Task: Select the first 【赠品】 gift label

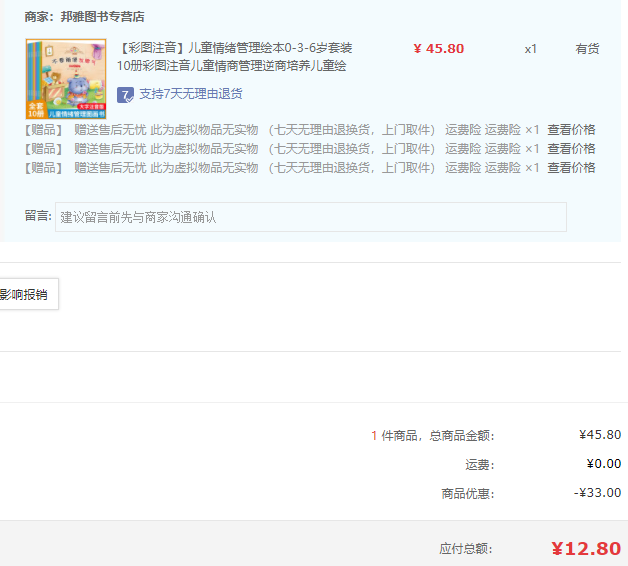Action: point(43,130)
